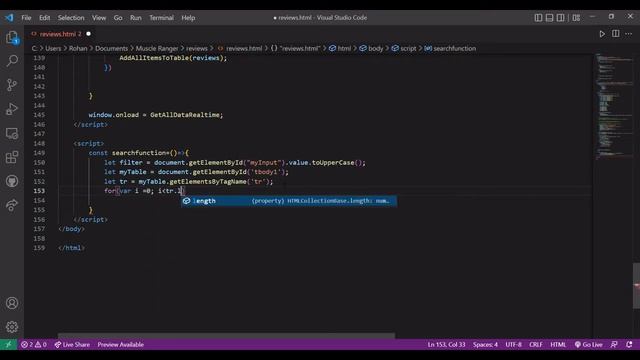The height and width of the screenshot is (360, 640).
Task: Click the vertical scrollbar thumb
Action: coord(636,286)
